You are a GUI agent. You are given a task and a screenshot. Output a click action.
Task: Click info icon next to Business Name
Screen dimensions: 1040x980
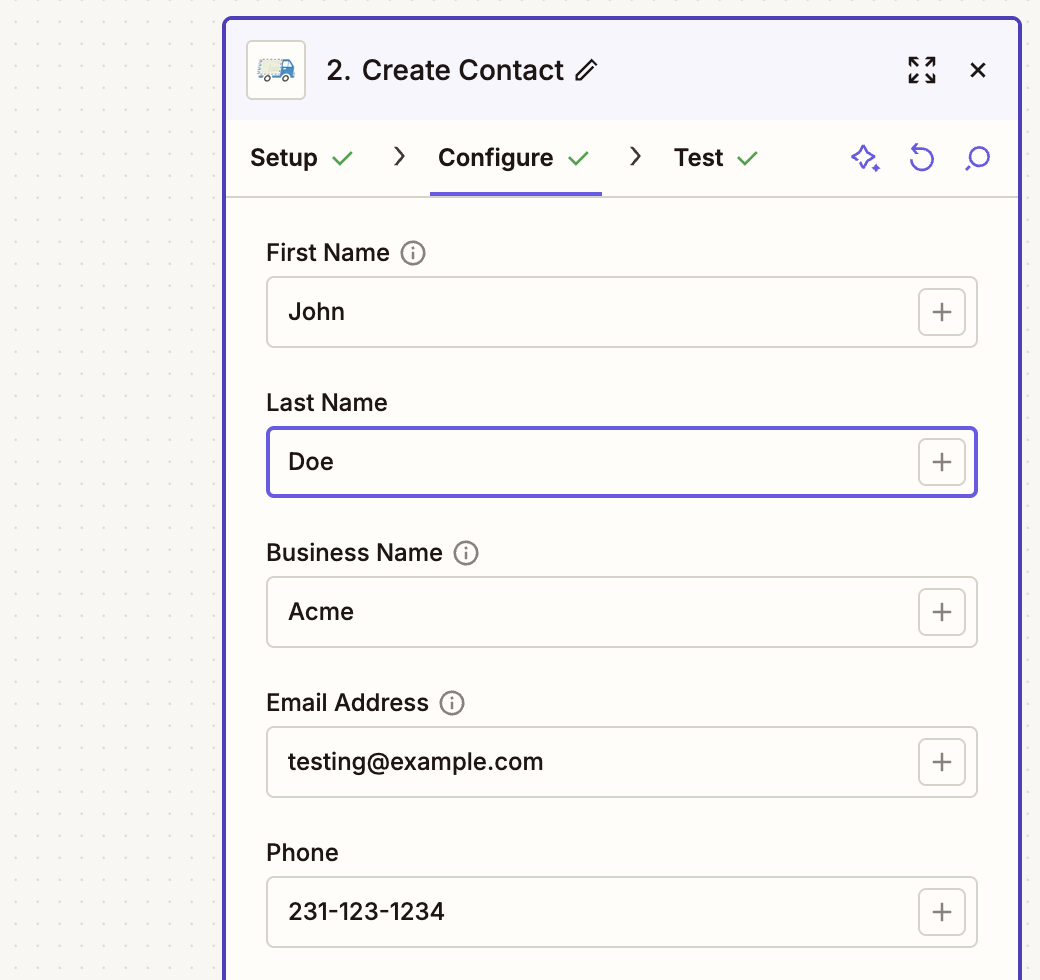pyautogui.click(x=466, y=553)
